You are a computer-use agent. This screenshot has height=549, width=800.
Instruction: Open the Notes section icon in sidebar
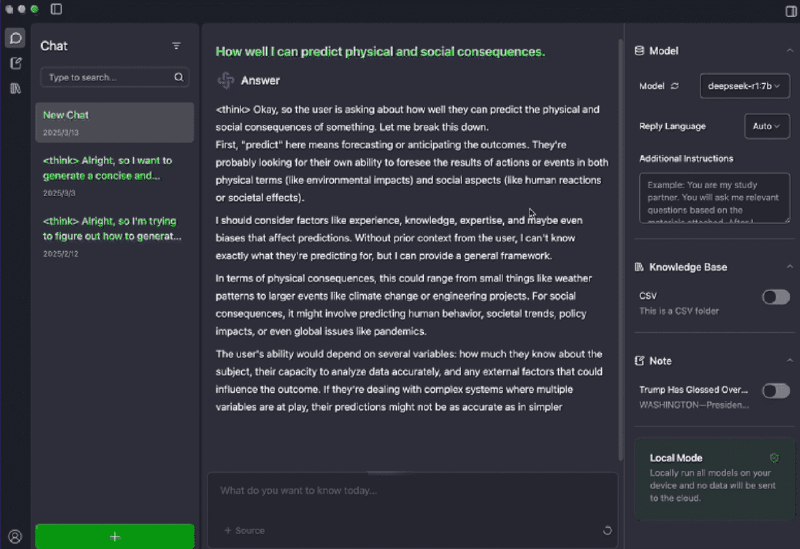tap(15, 63)
